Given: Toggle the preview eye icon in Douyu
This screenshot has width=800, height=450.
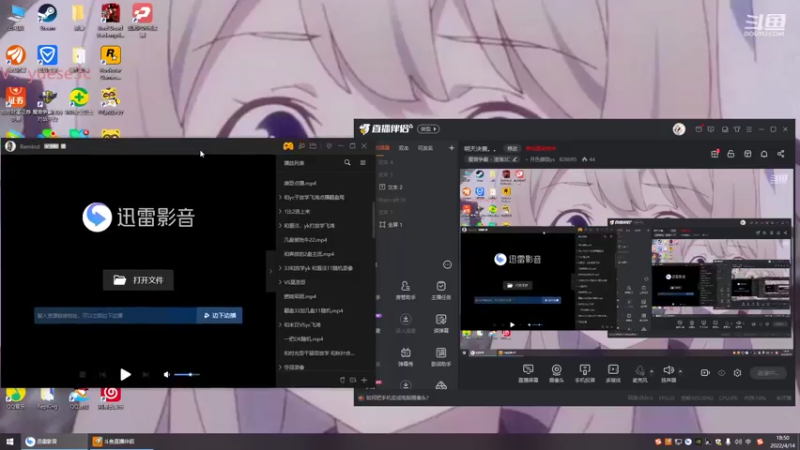Looking at the screenshot, I should [721, 373].
